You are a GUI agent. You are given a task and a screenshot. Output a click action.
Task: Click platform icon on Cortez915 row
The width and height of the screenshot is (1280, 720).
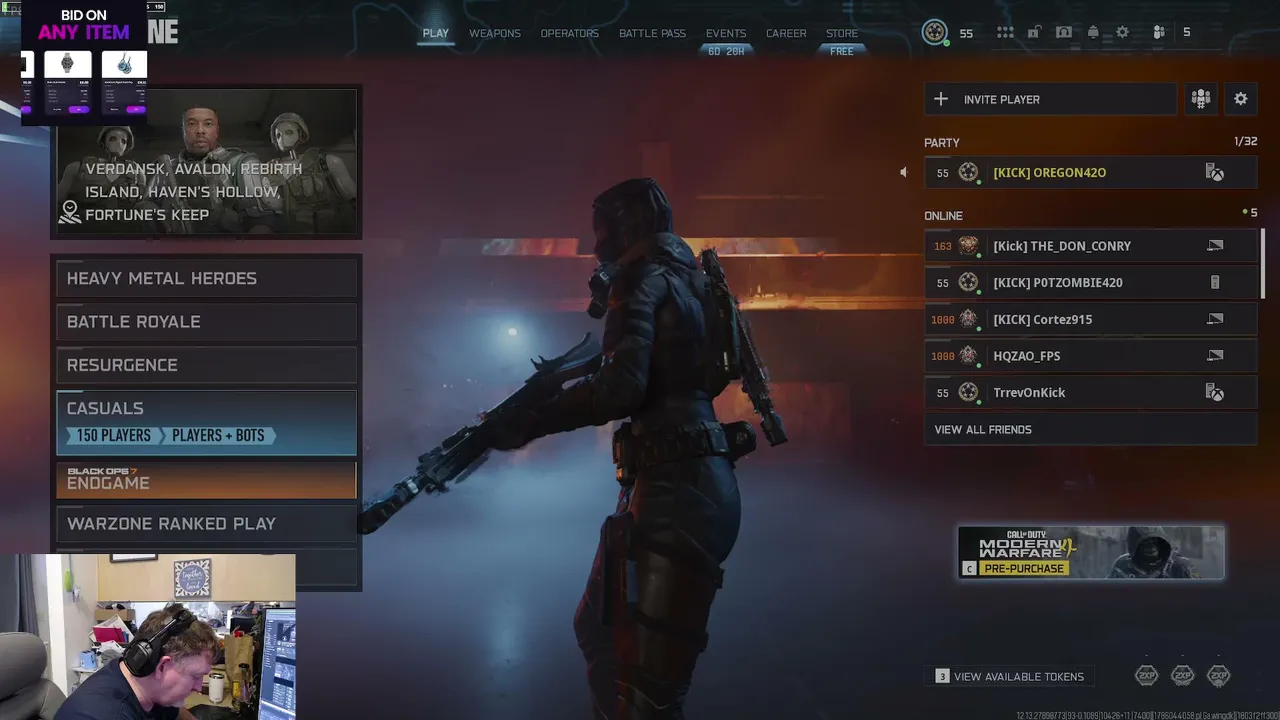pos(1215,319)
